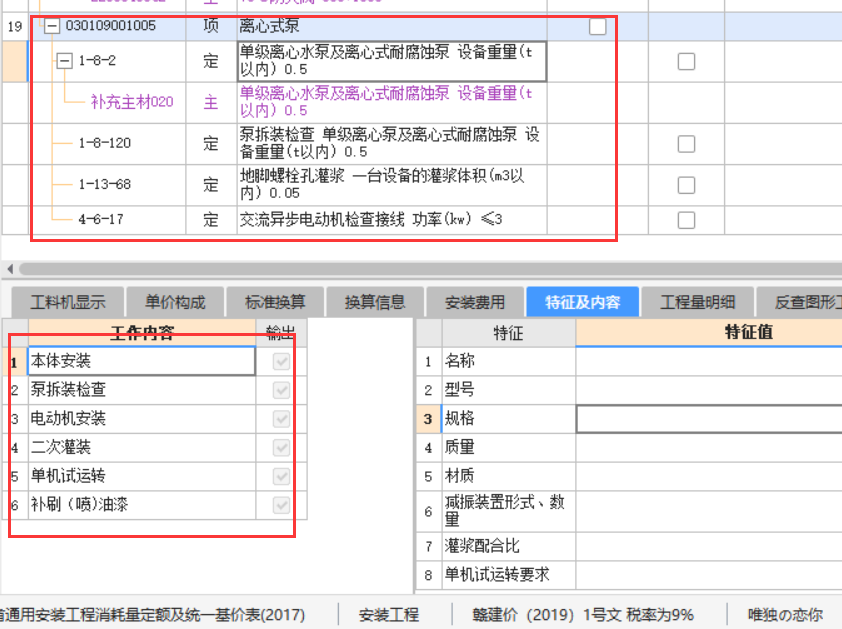Select the 减振装置形式、数量 feature row
This screenshot has height=629, width=842.
coord(509,511)
